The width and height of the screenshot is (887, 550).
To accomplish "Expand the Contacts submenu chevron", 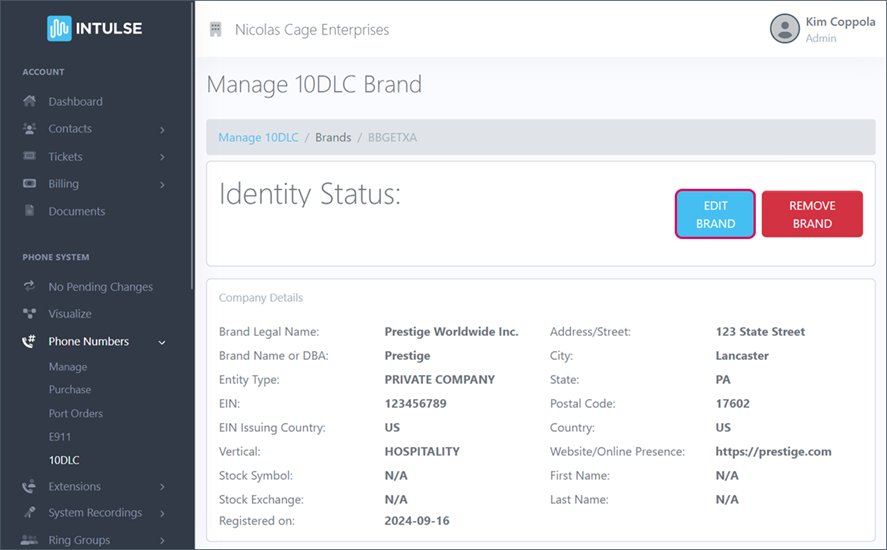I will tap(162, 130).
